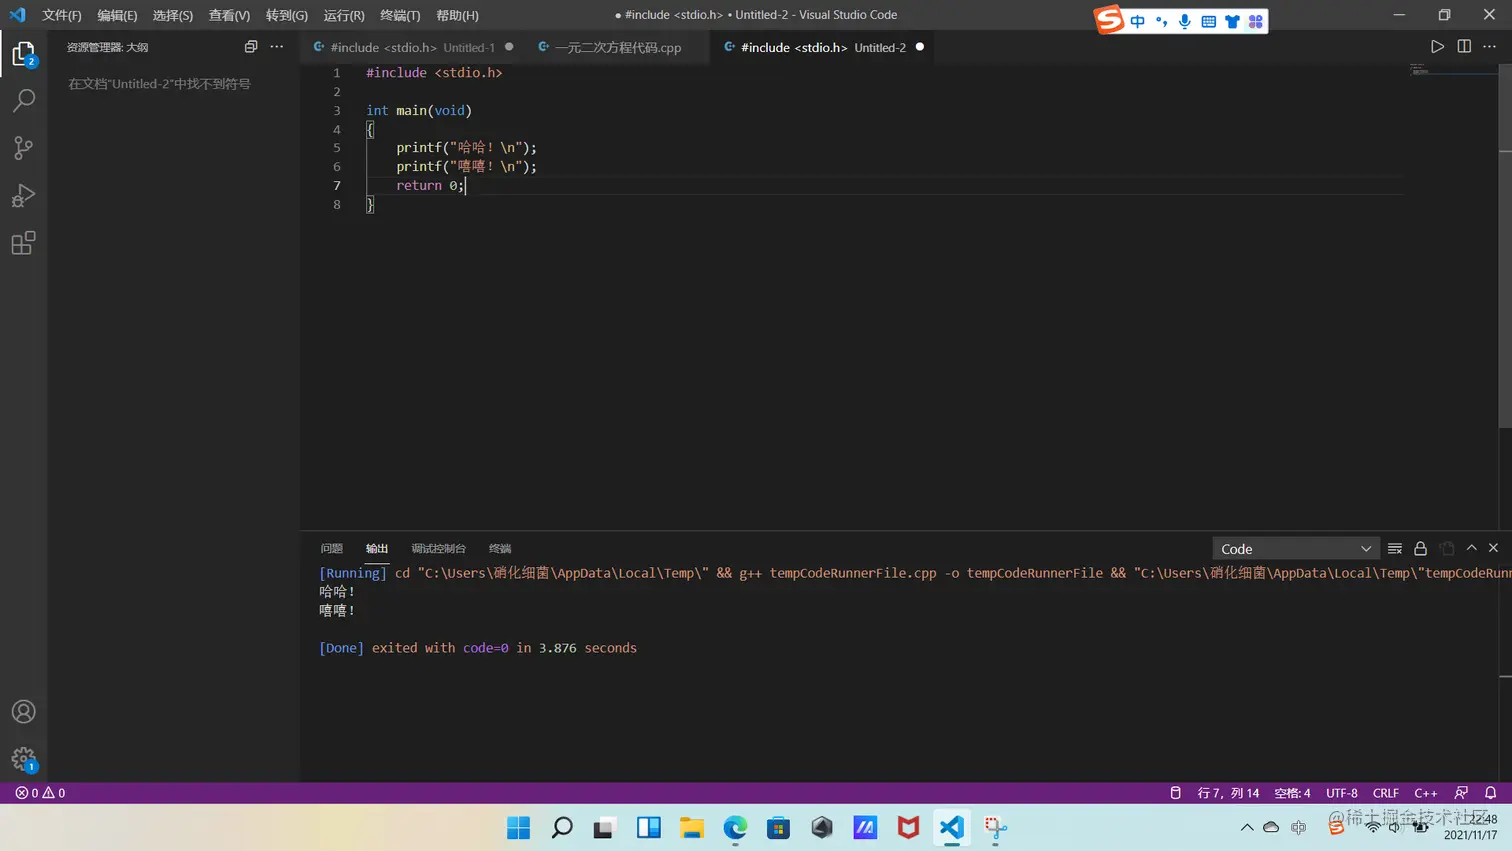
Task: Open the Extensions view
Action: pyautogui.click(x=23, y=243)
